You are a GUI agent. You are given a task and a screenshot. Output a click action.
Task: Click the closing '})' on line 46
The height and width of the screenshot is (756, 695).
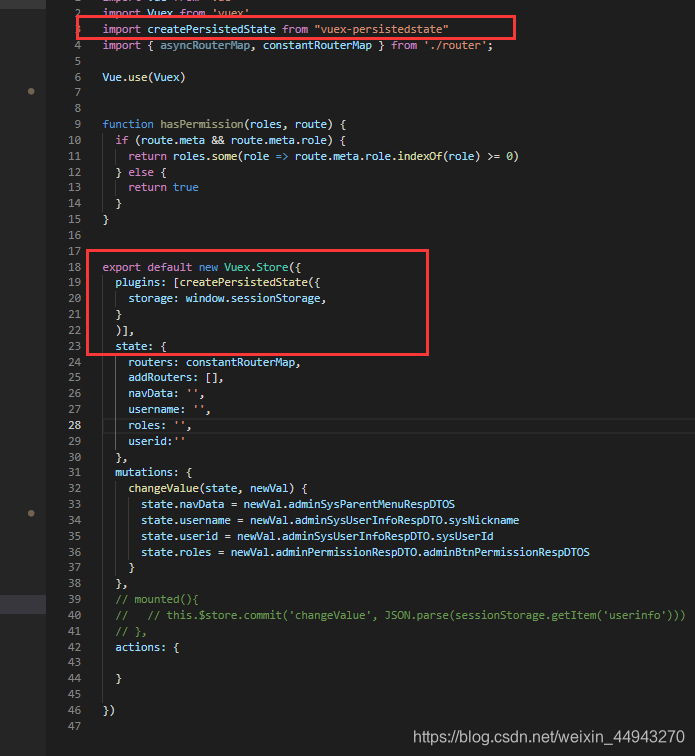click(109, 710)
